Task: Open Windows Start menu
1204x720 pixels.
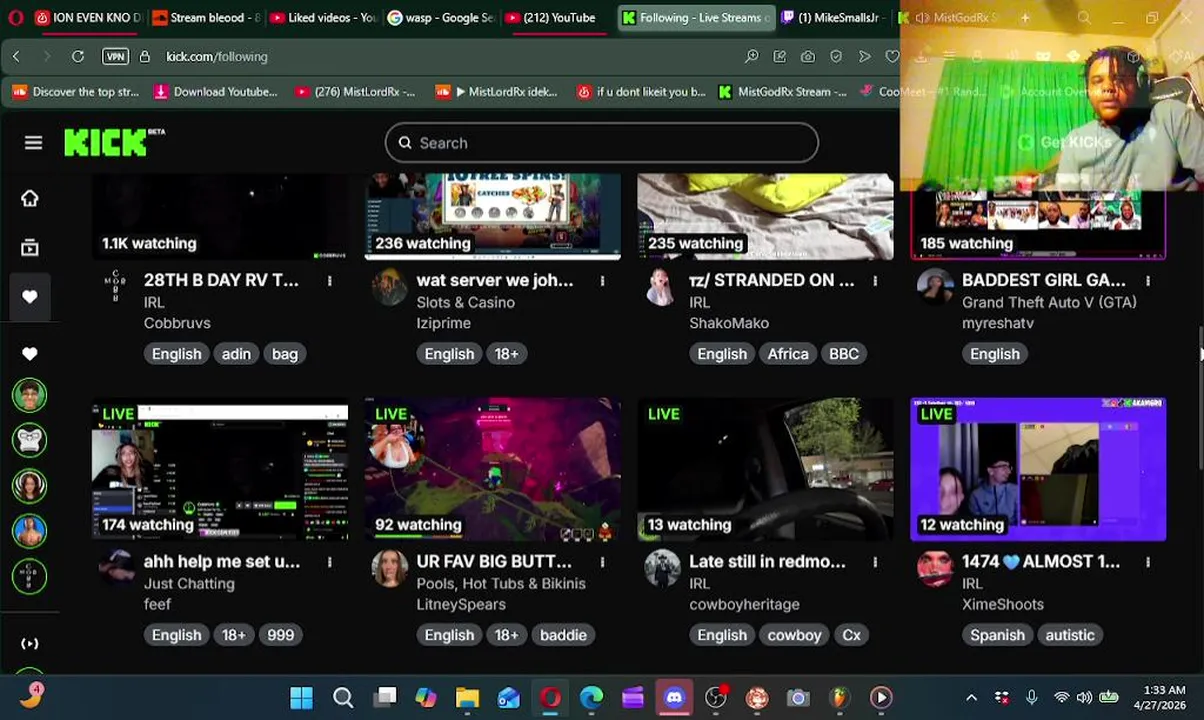Action: click(x=301, y=698)
